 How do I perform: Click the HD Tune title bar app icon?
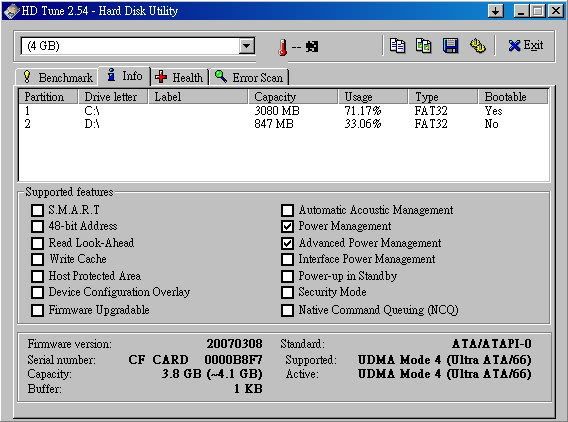tap(11, 11)
